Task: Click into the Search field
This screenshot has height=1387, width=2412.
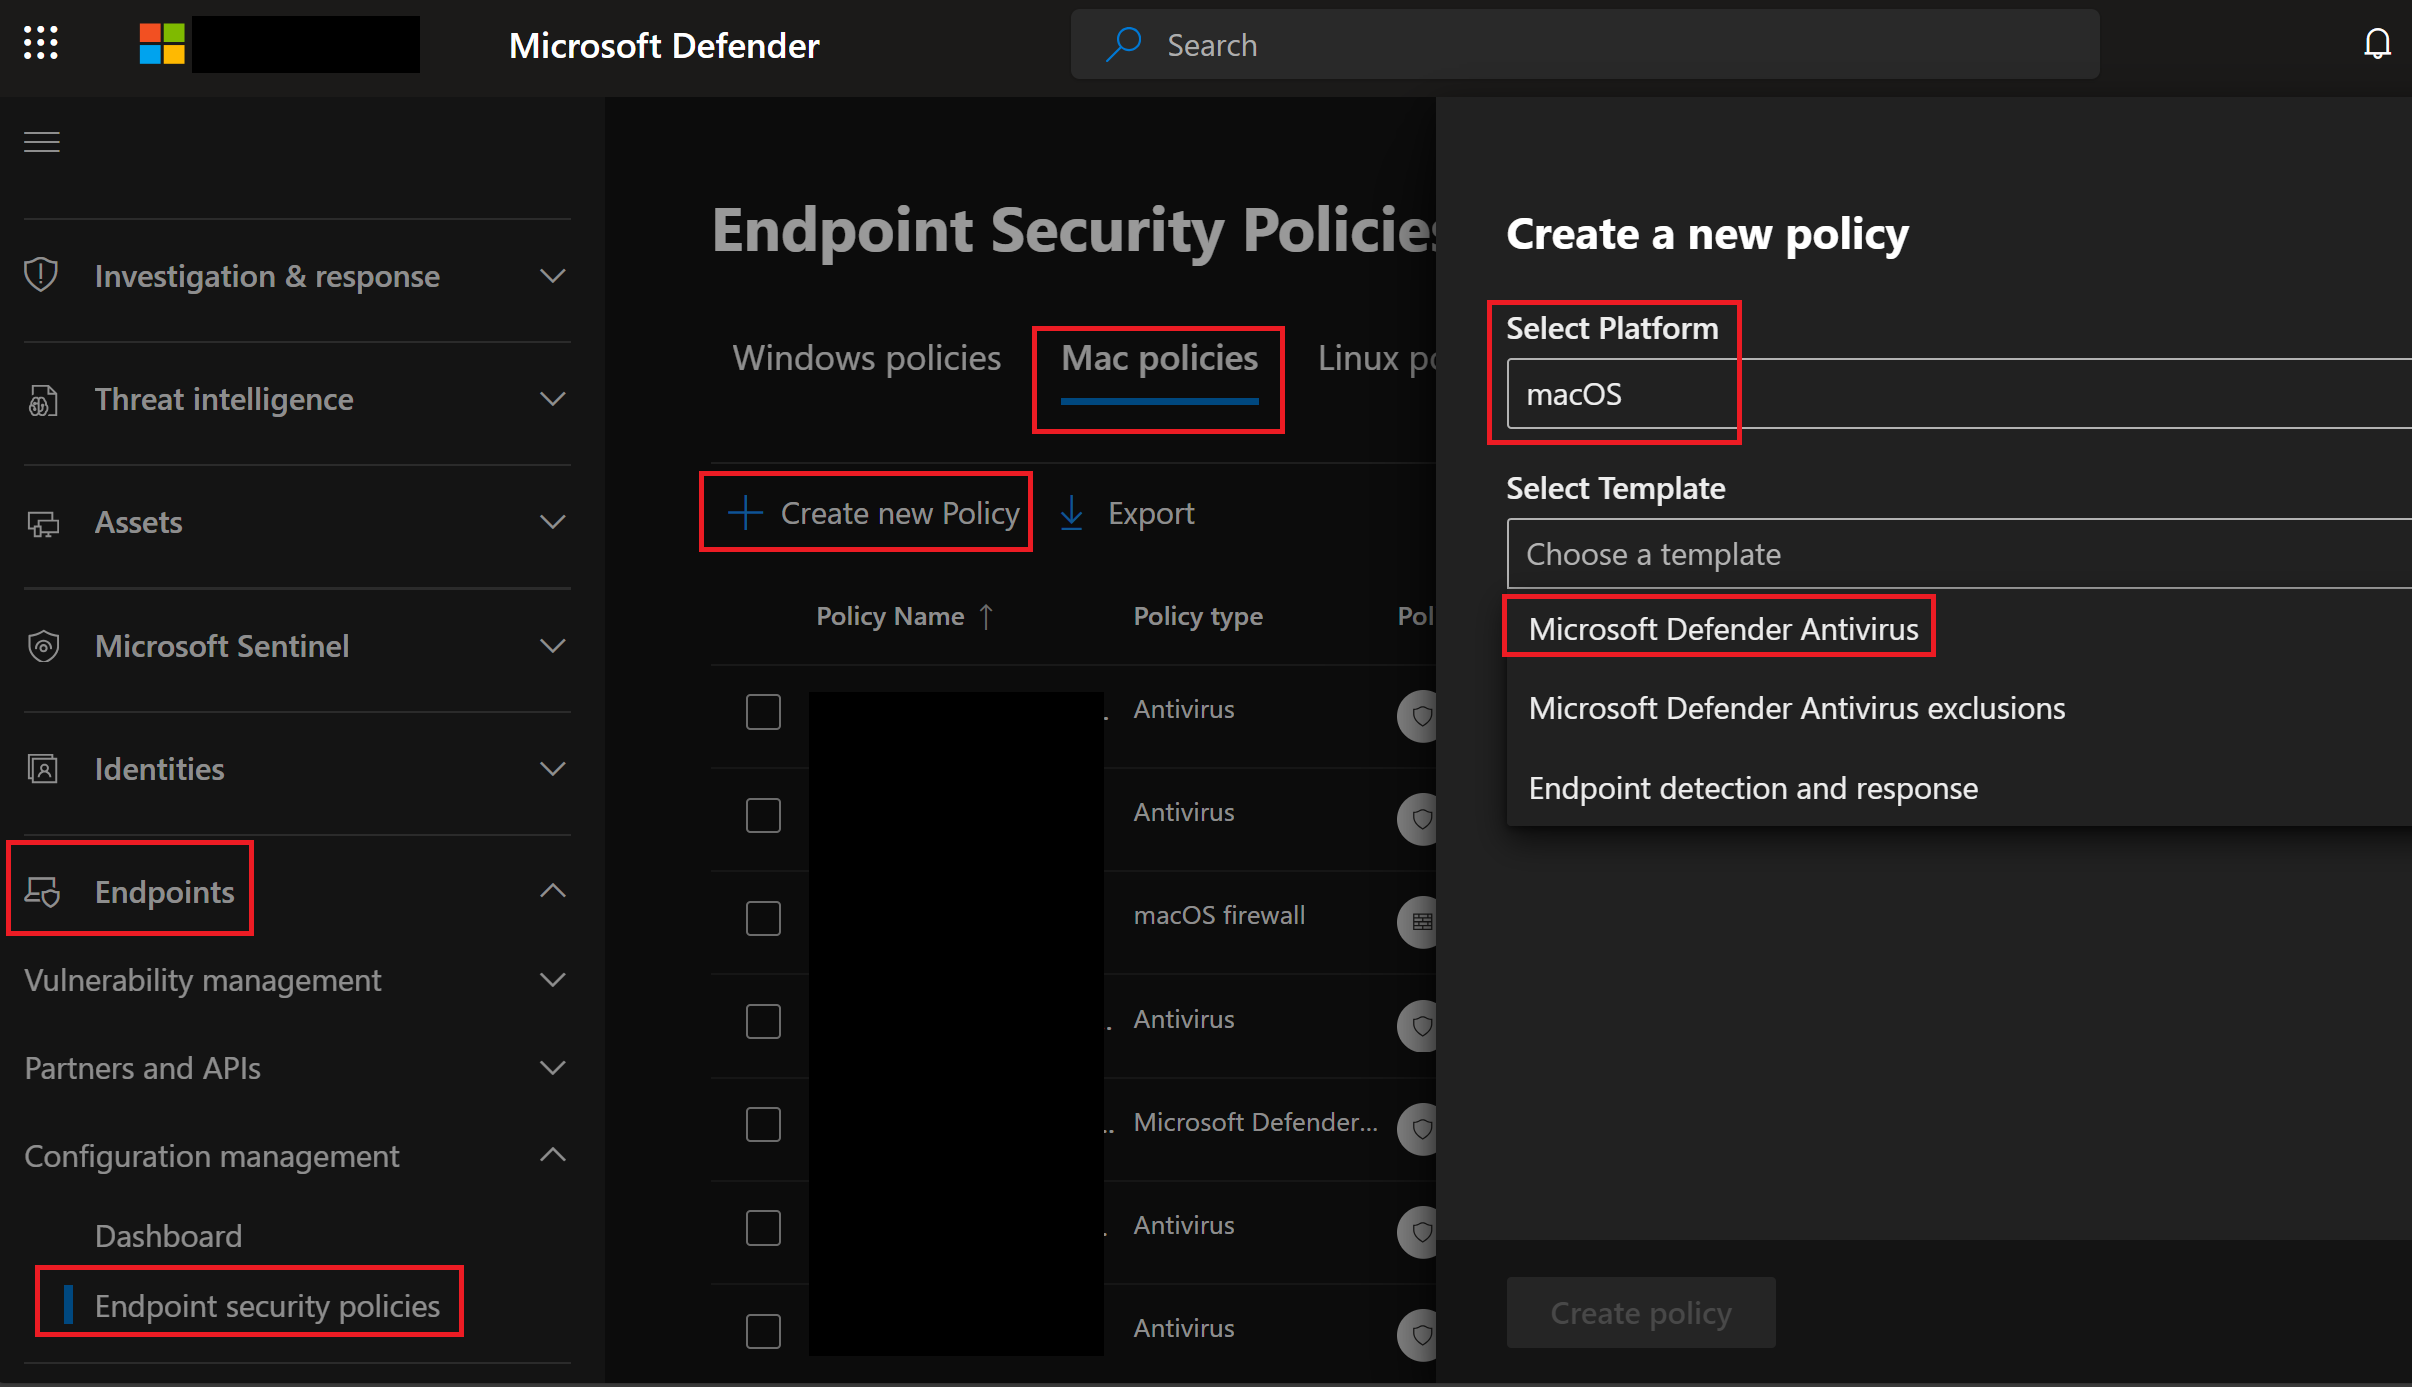Action: [1585, 44]
